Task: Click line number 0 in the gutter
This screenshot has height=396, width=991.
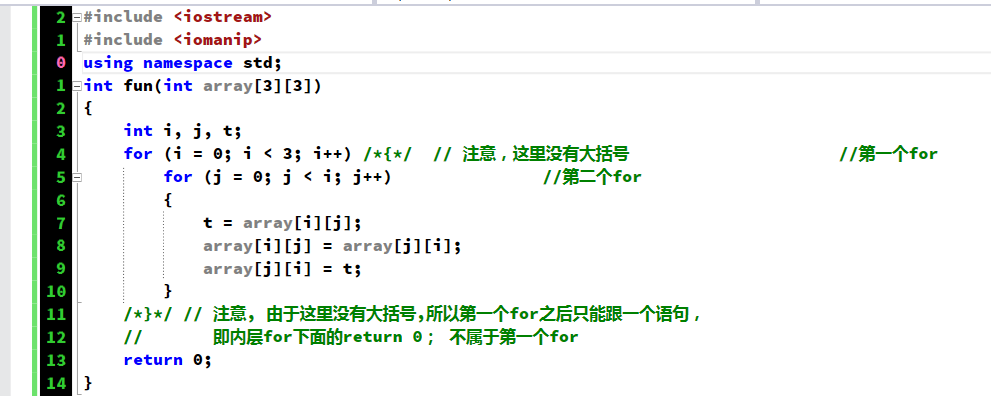Action: tap(61, 63)
